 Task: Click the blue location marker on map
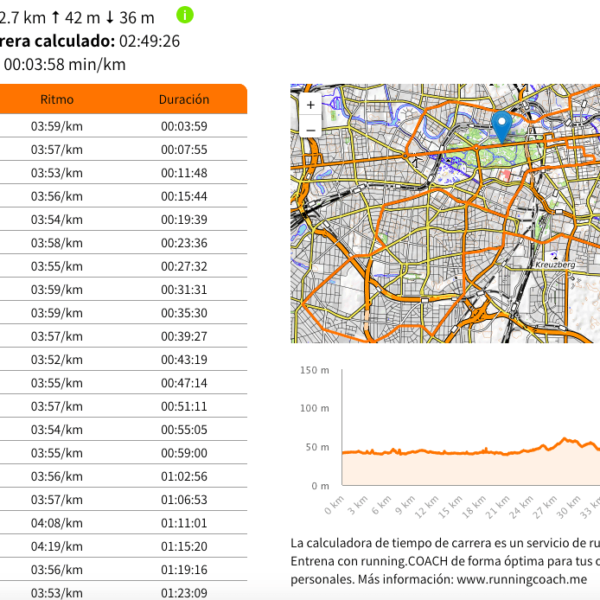coord(502,127)
